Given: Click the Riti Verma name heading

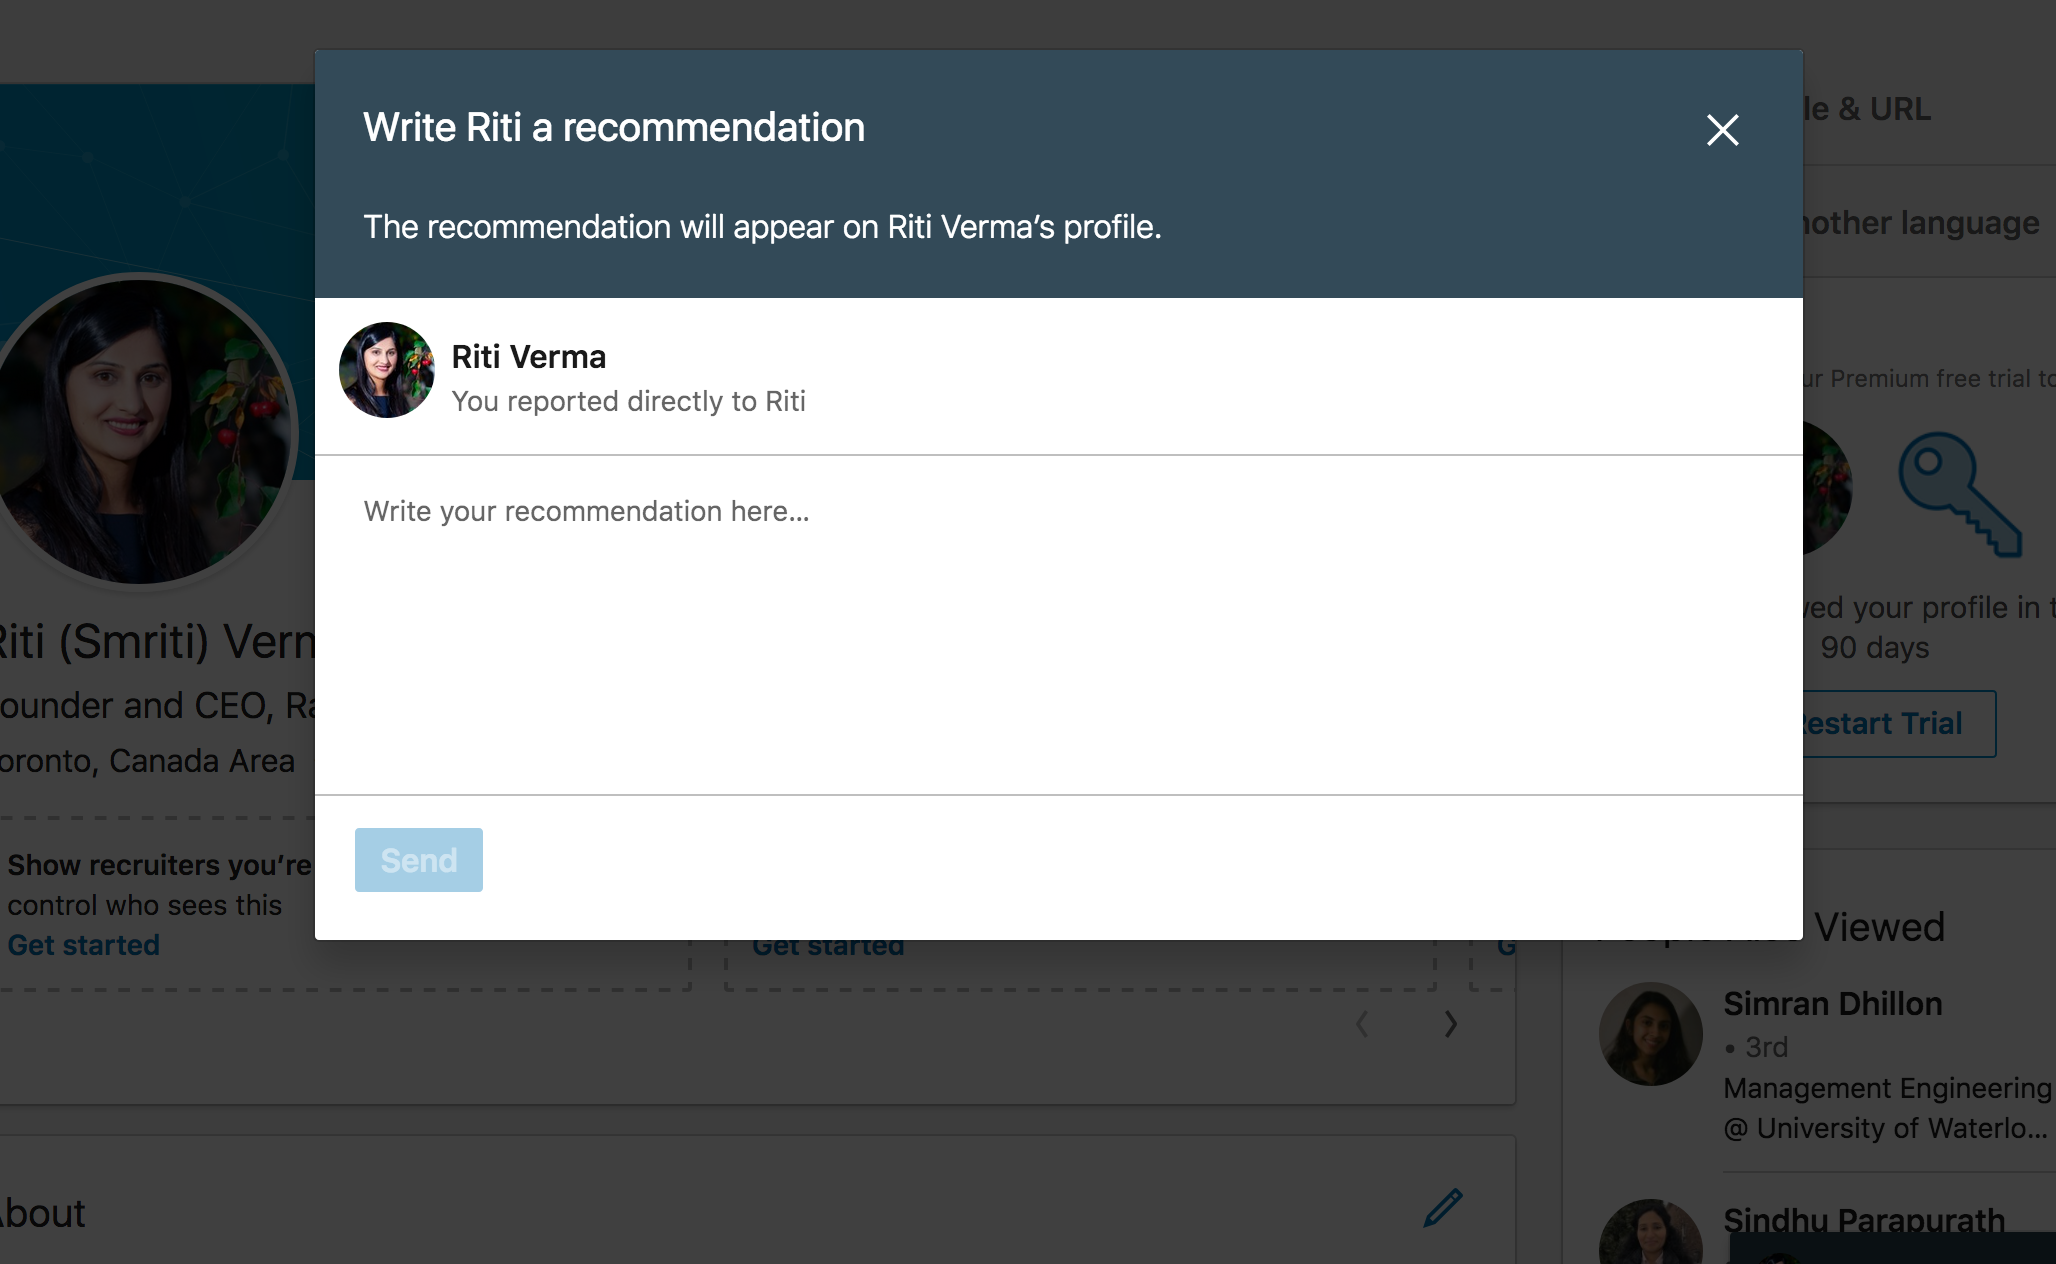Looking at the screenshot, I should pyautogui.click(x=528, y=357).
